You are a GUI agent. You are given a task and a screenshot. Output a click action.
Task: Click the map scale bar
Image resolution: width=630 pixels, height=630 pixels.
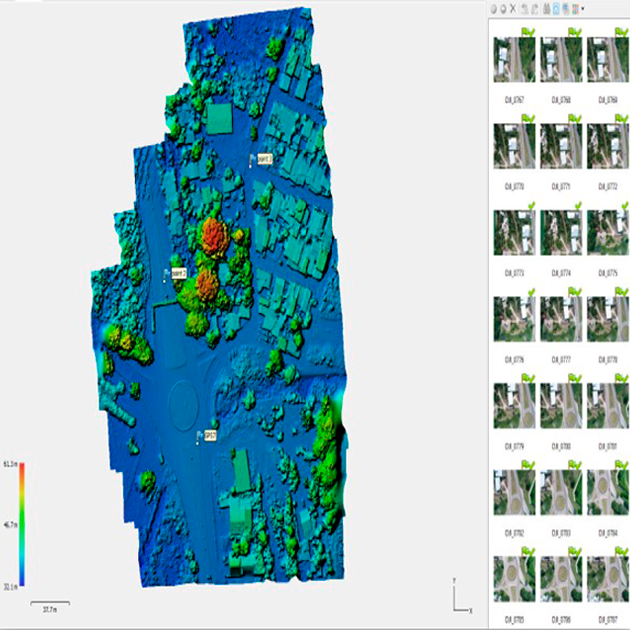[x=43, y=603]
